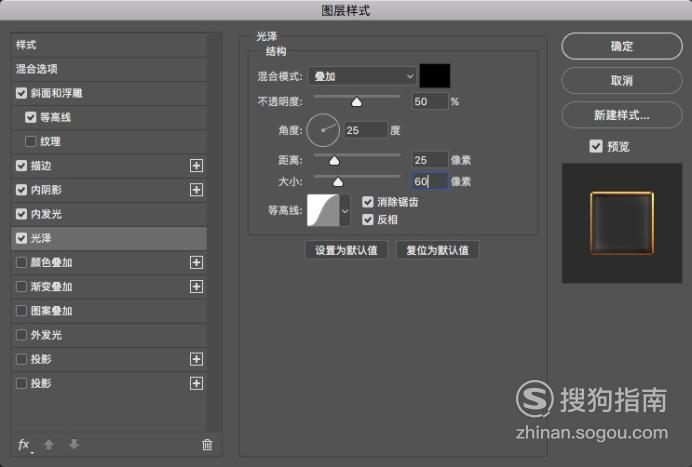The image size is (692, 467).
Task: Move effect up with up arrow icon
Action: (49, 444)
